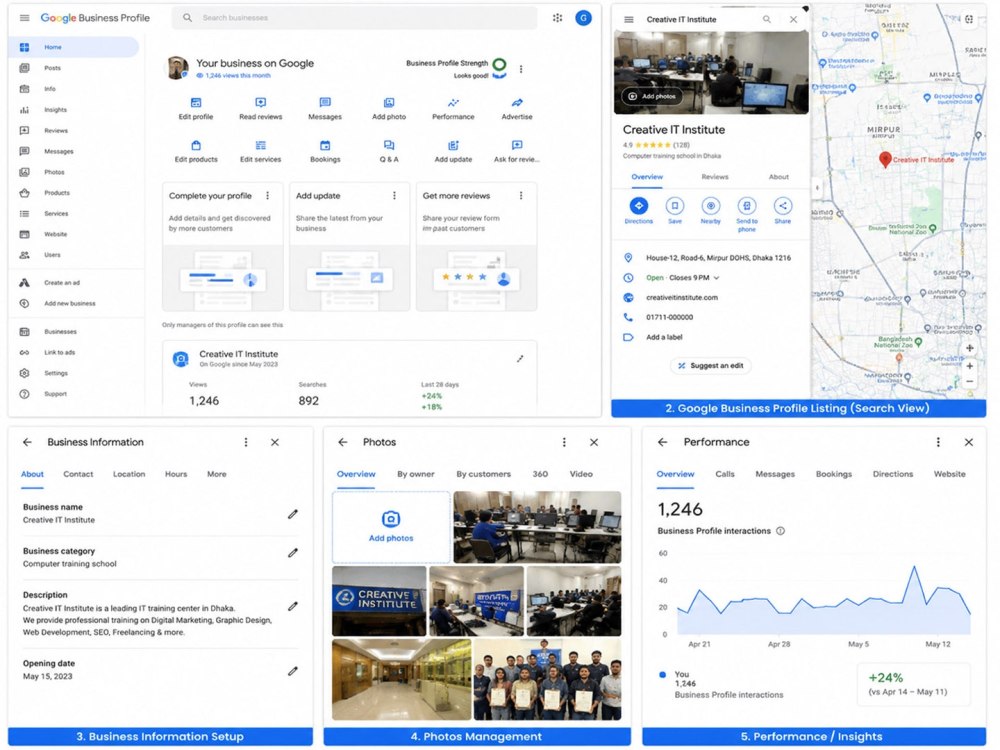Image resolution: width=1000 pixels, height=750 pixels.
Task: Open the Photos panel three-dot menu
Action: (x=564, y=442)
